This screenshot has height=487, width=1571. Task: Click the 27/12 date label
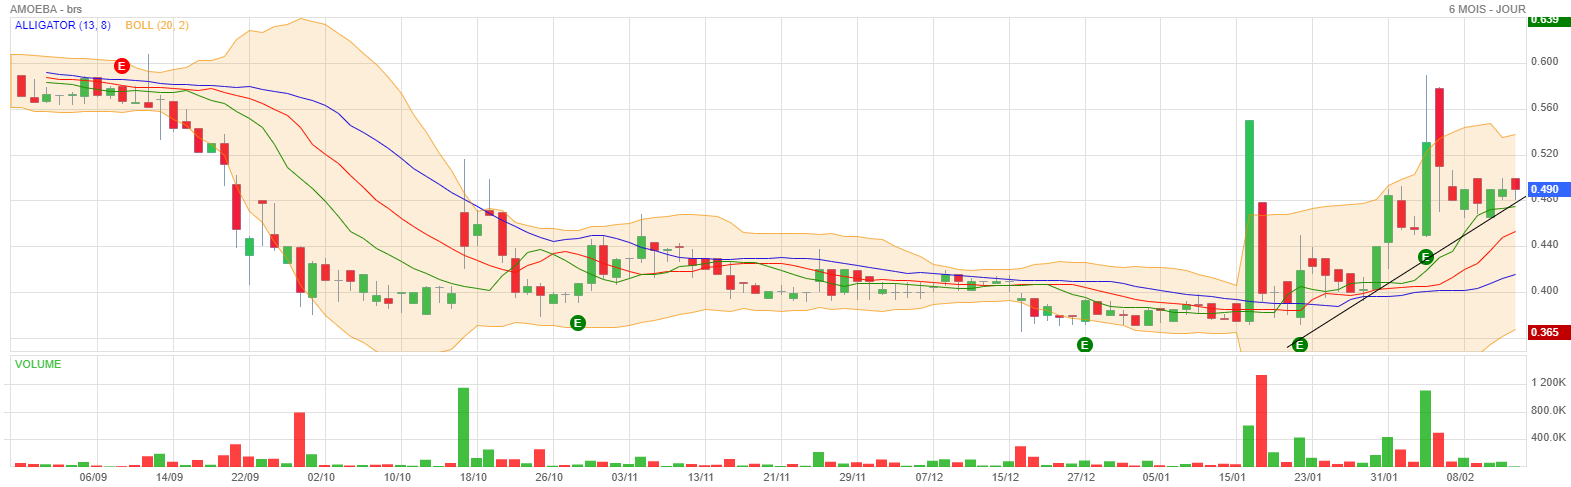click(x=1081, y=478)
